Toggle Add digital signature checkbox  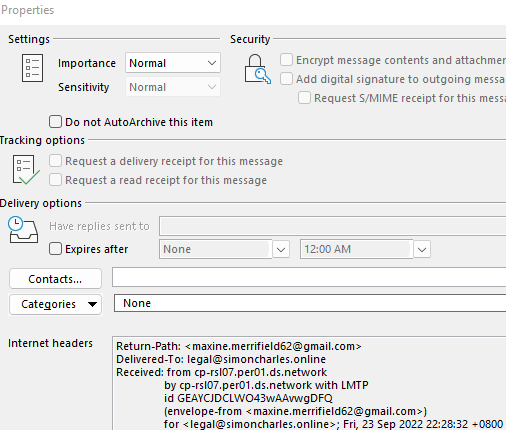point(286,79)
